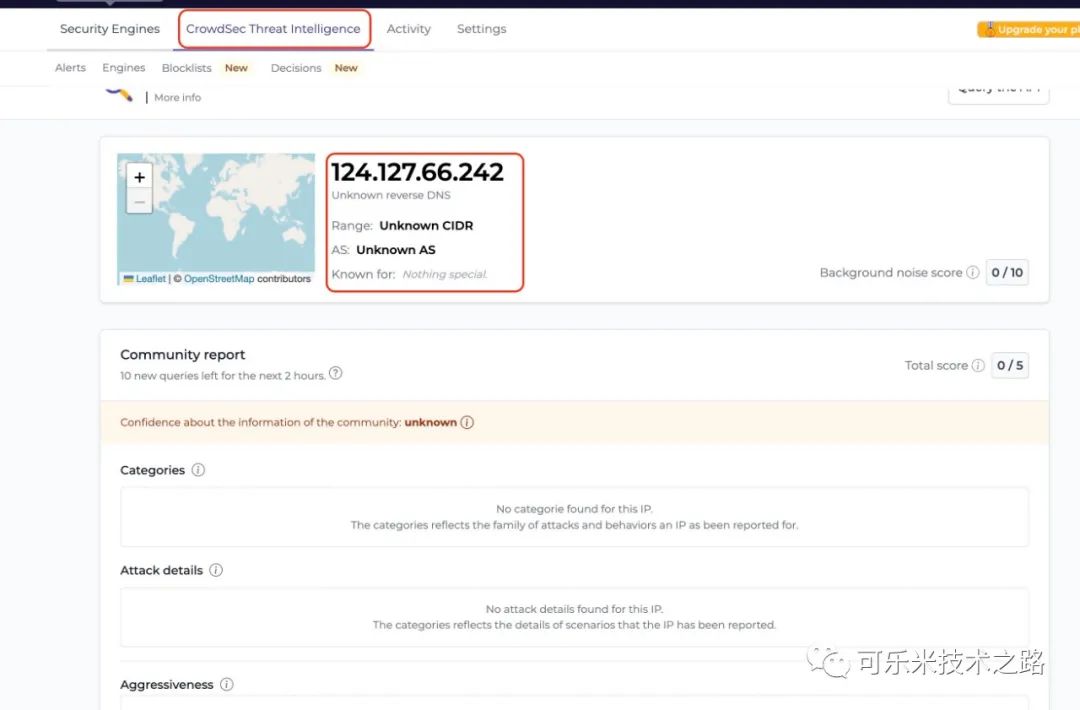Click the world map thumbnail

(x=216, y=219)
